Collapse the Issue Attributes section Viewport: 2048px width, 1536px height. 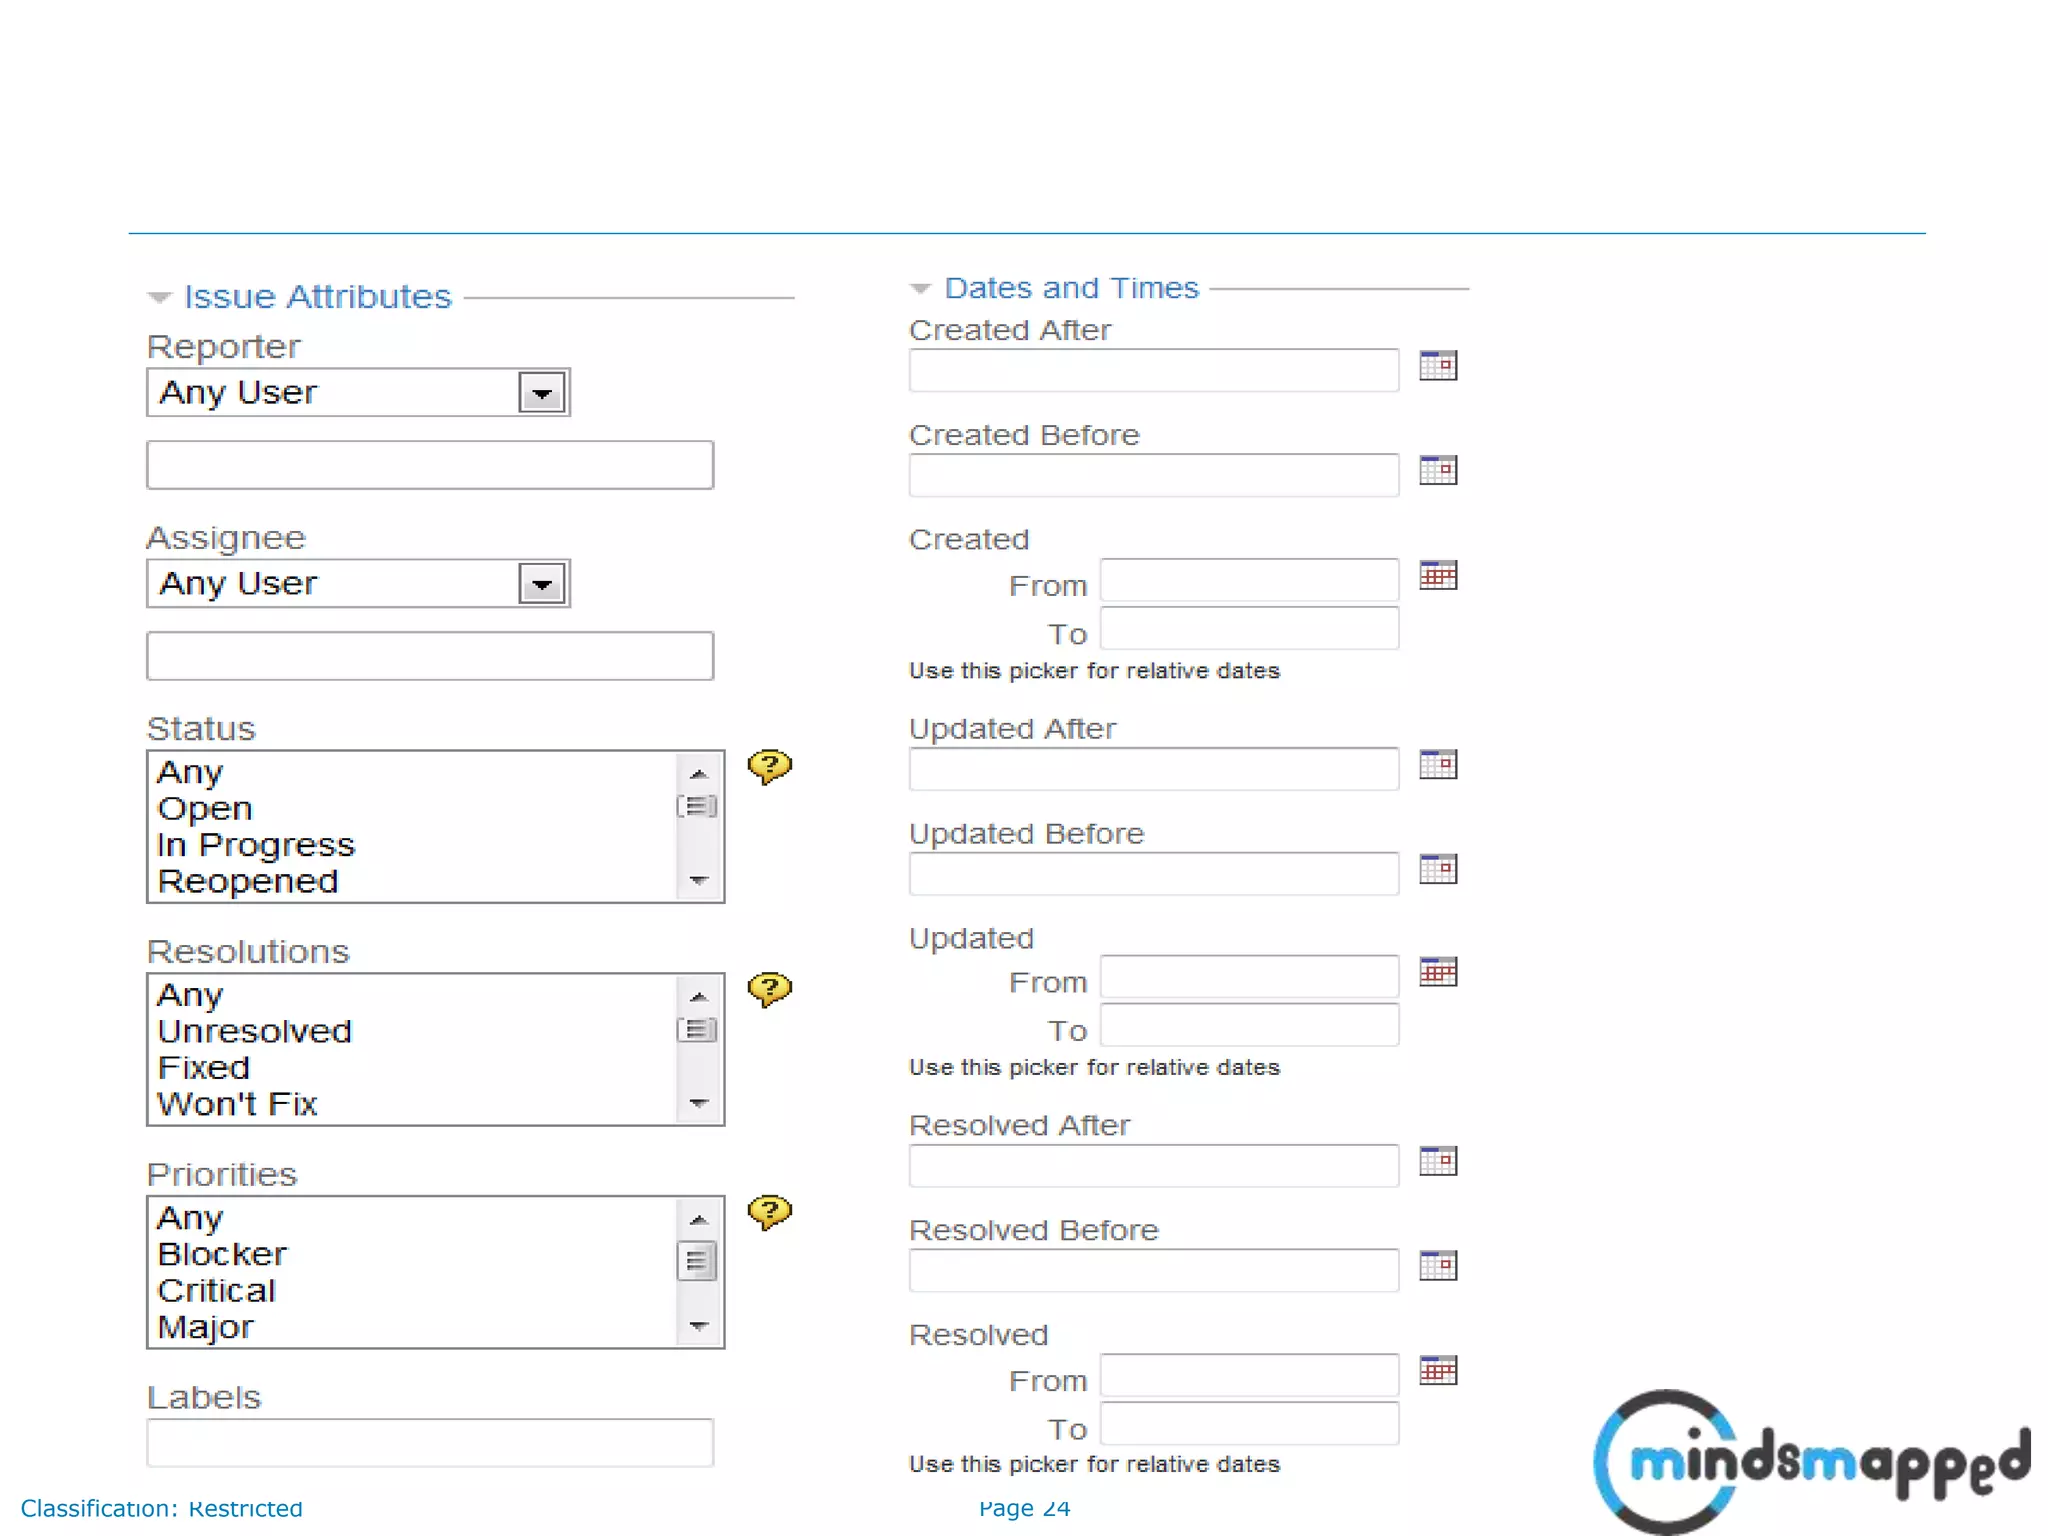[160, 297]
